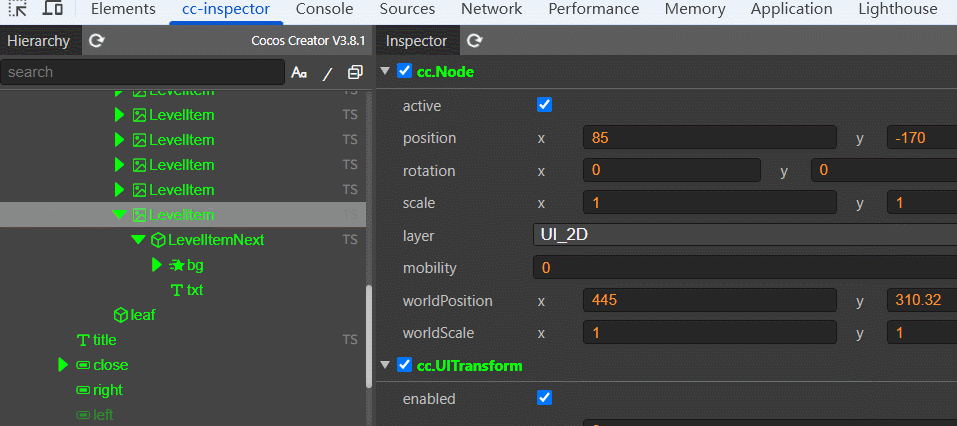Switch to the Console tab

[x=324, y=9]
